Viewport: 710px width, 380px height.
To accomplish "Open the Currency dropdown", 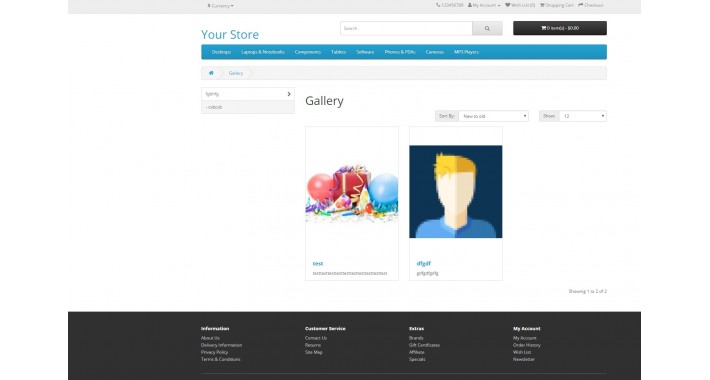I will coord(221,6).
